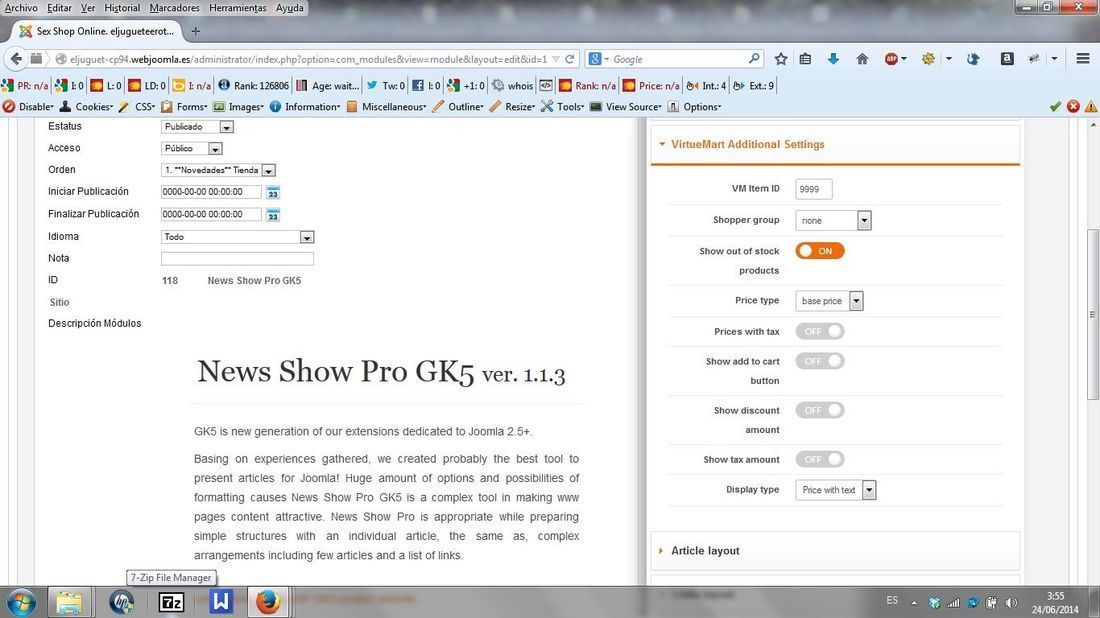Click the search magnifier icon

click(754, 59)
